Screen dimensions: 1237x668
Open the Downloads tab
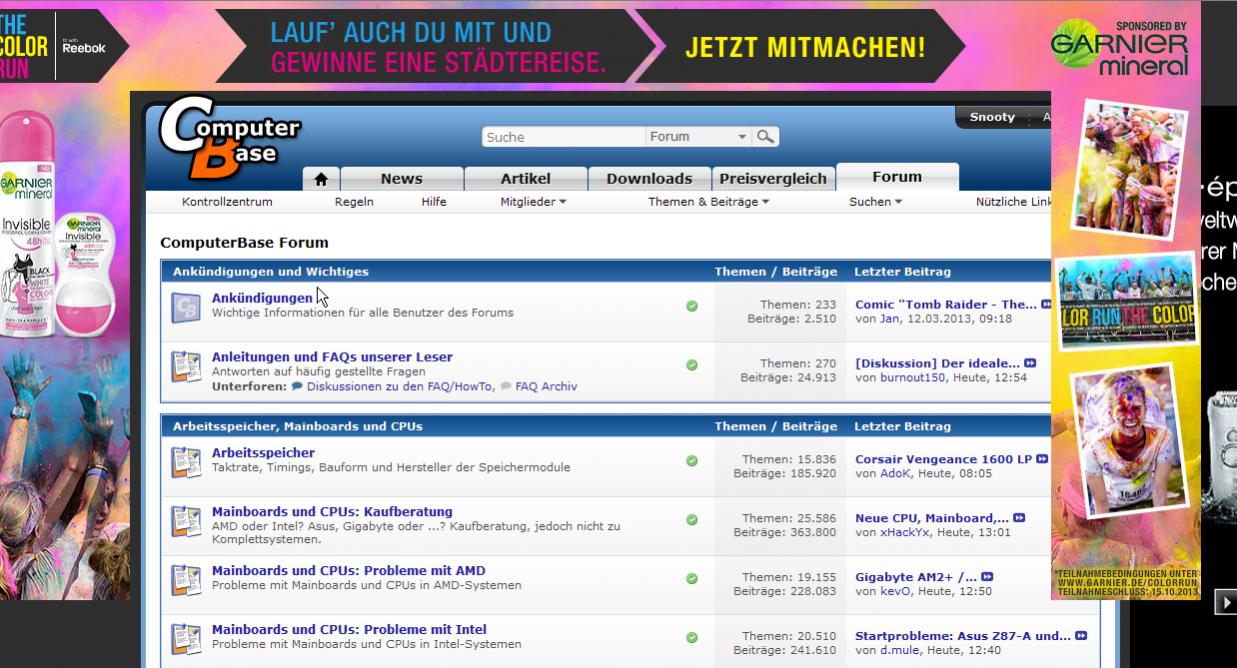(649, 179)
